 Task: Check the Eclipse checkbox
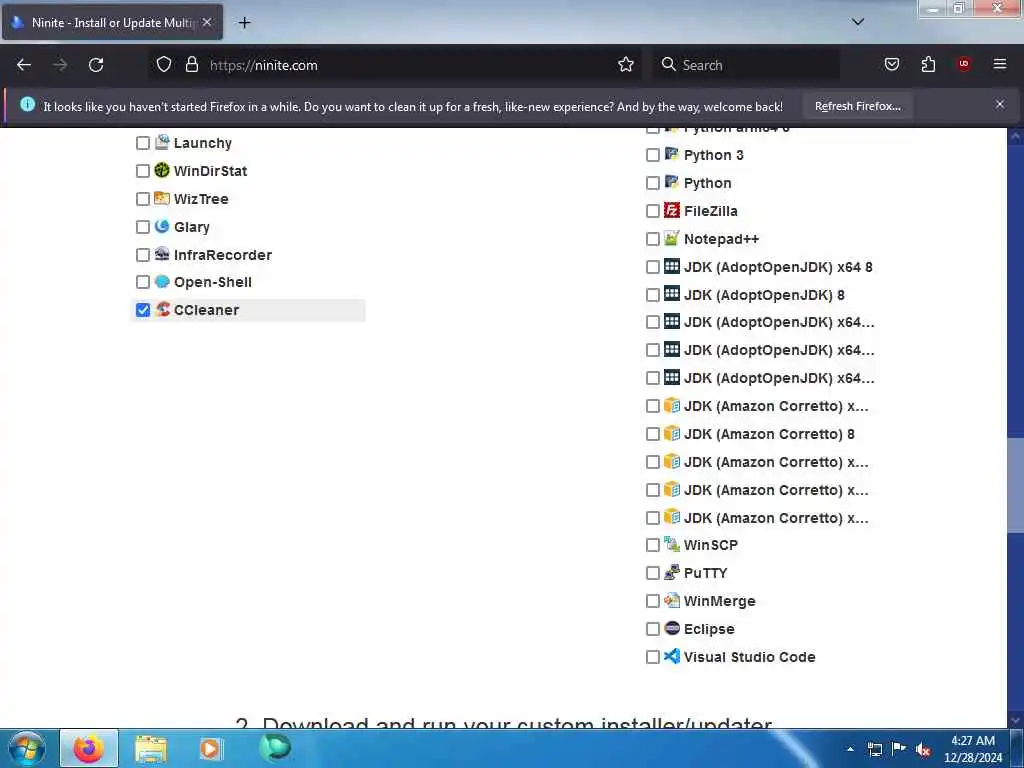click(652, 629)
